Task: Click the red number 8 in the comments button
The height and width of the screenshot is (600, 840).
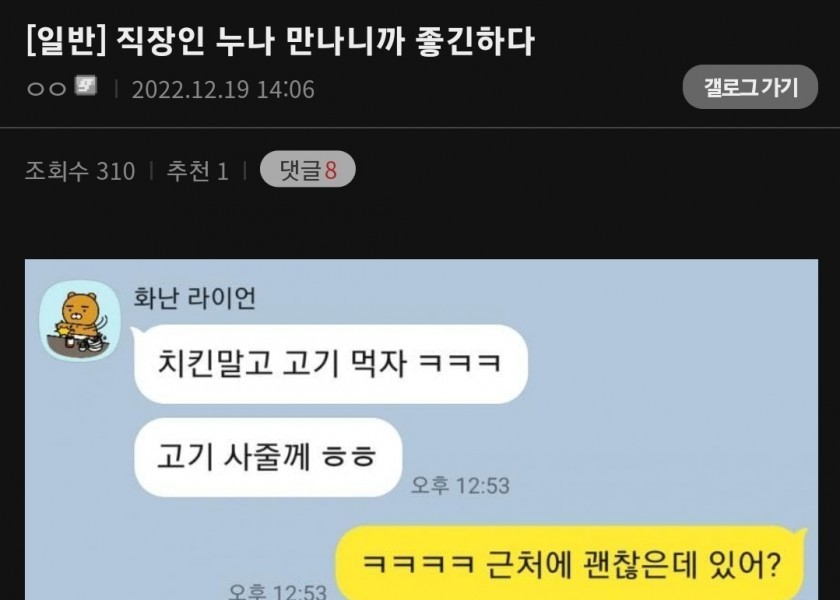Action: pos(331,170)
